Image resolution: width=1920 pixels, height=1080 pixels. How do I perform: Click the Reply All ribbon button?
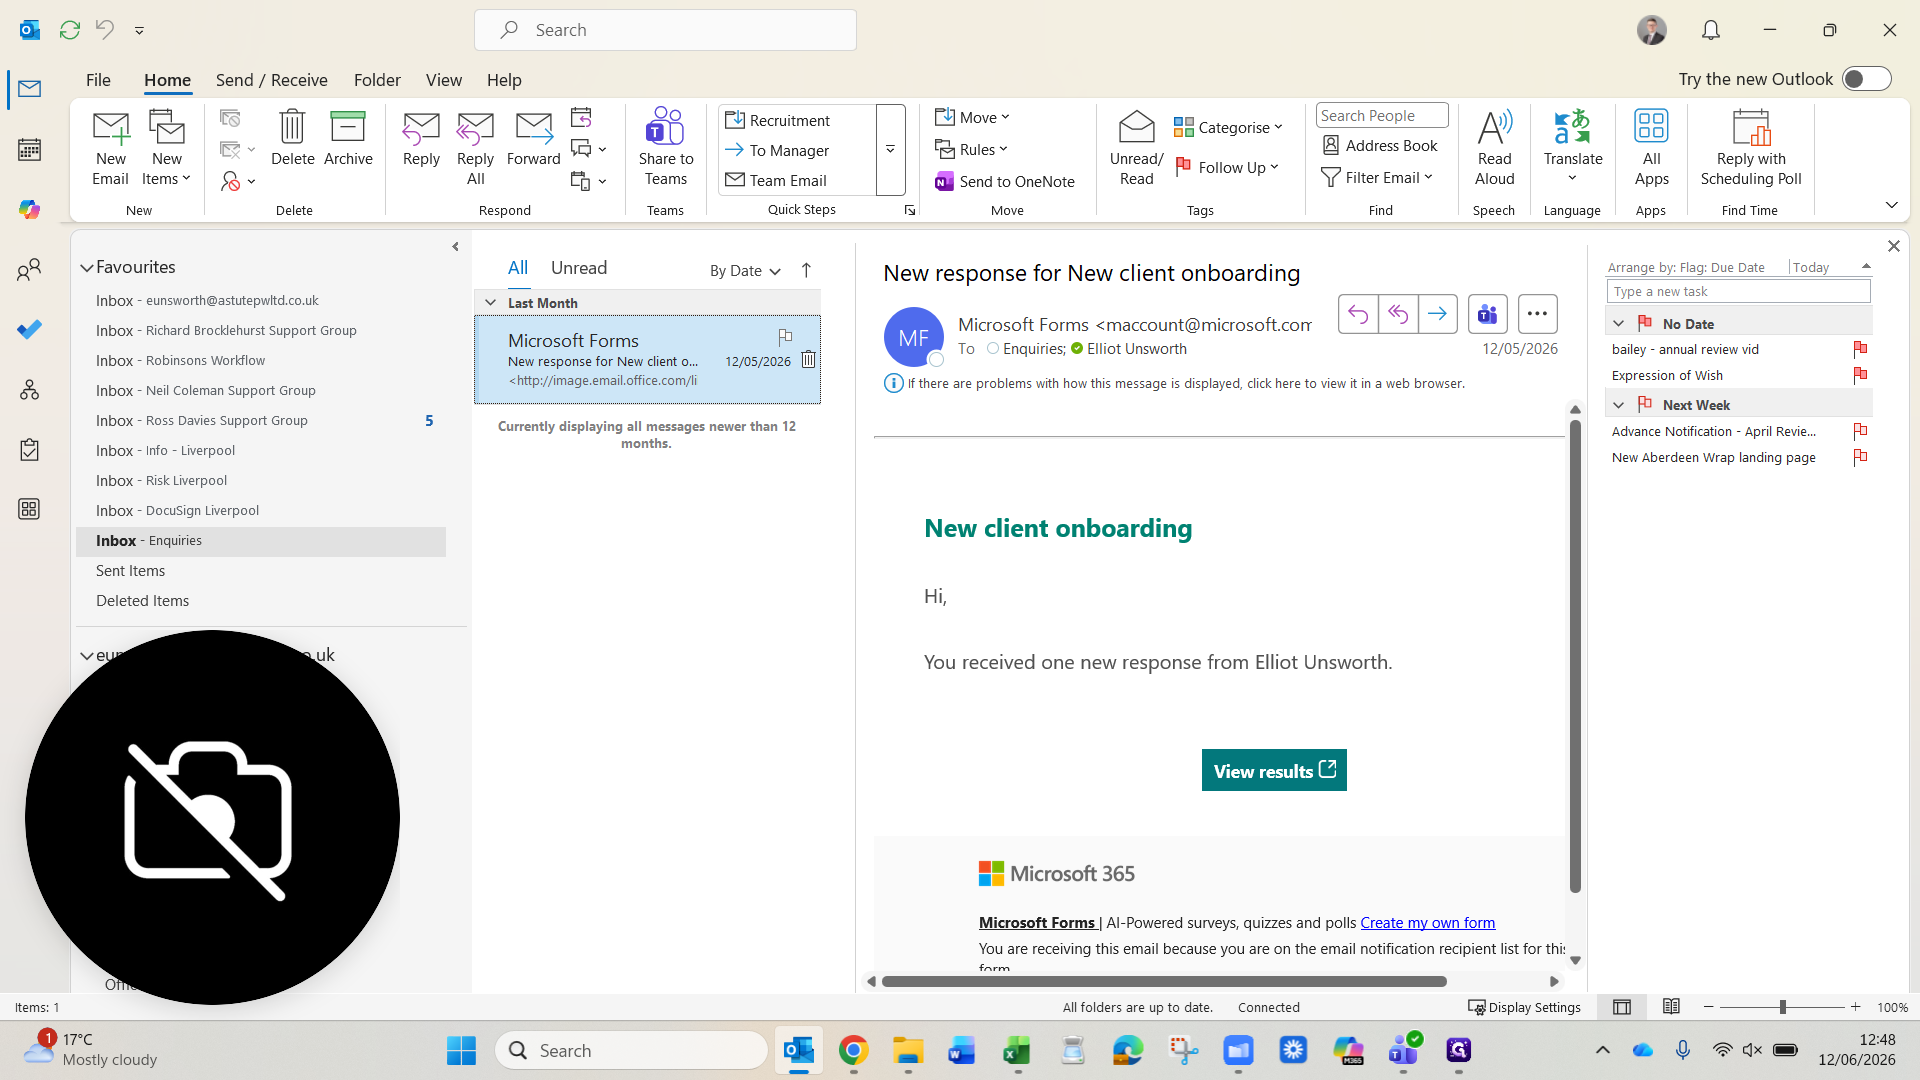[475, 148]
